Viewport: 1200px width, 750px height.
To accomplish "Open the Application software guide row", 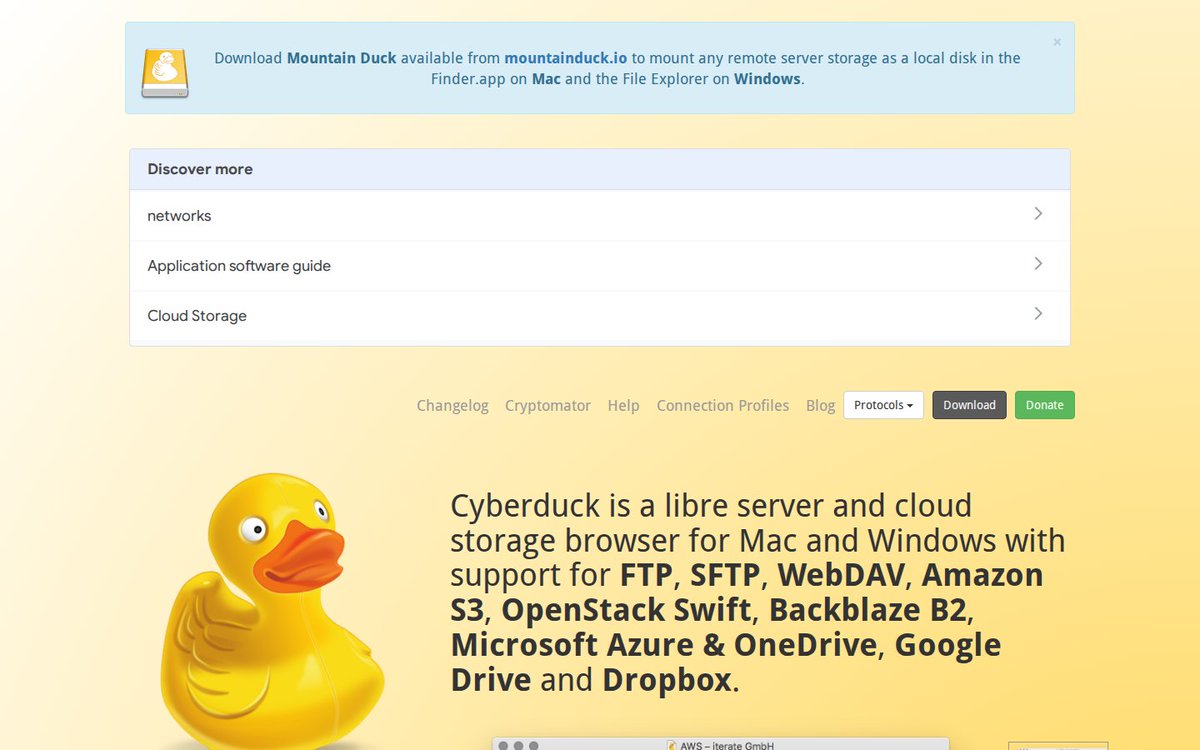I will [x=600, y=265].
